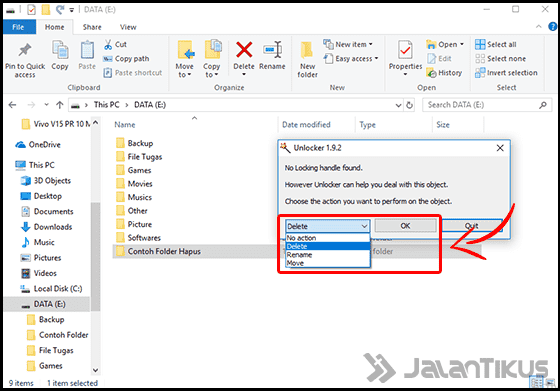This screenshot has width=560, height=391.
Task: Click Paste shortcut in ribbon
Action: point(132,73)
